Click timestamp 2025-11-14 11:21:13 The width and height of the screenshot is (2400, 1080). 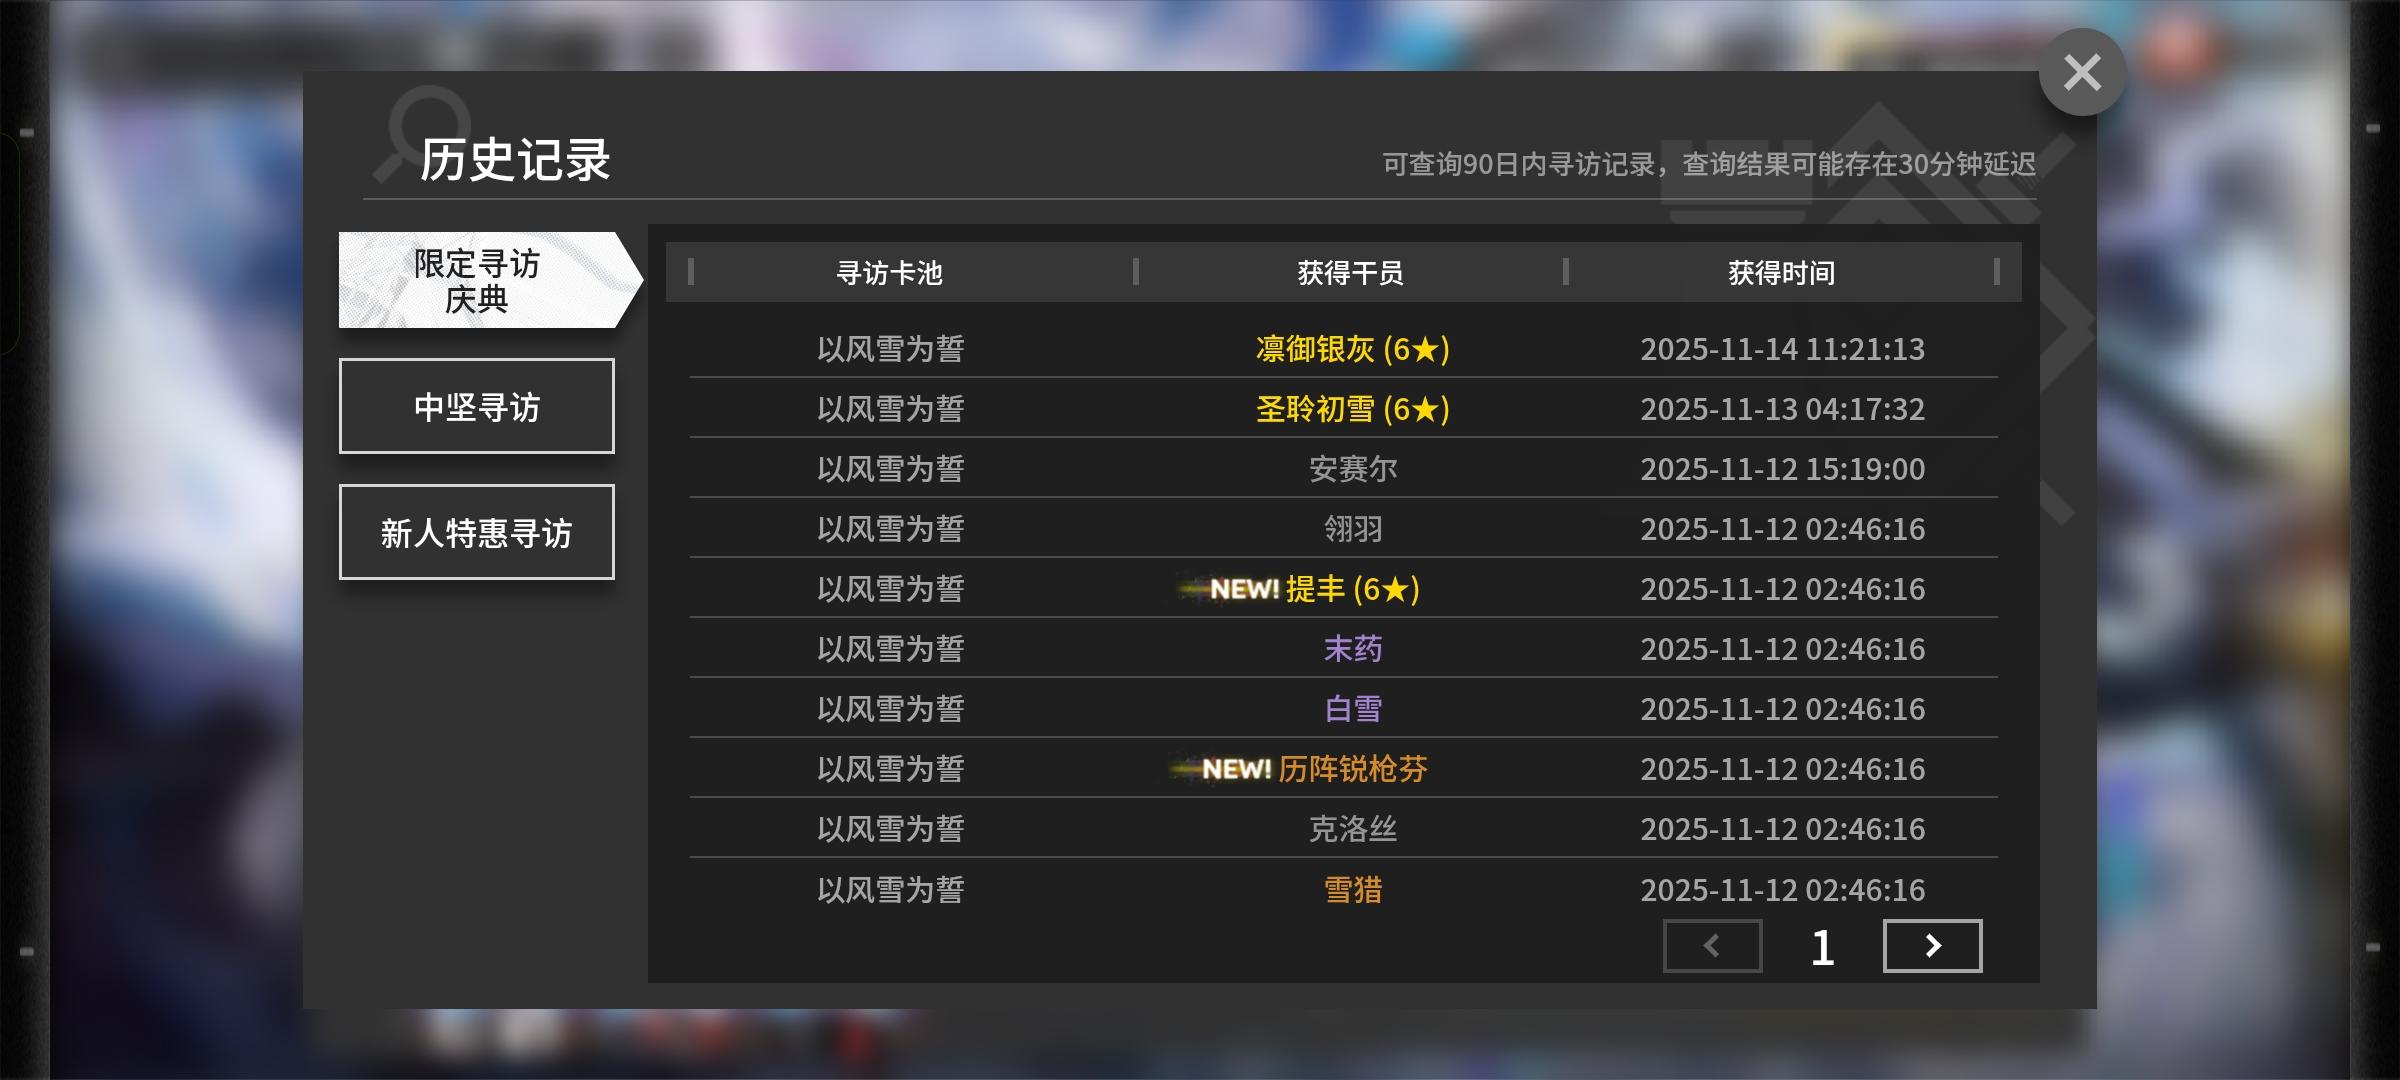point(1782,349)
